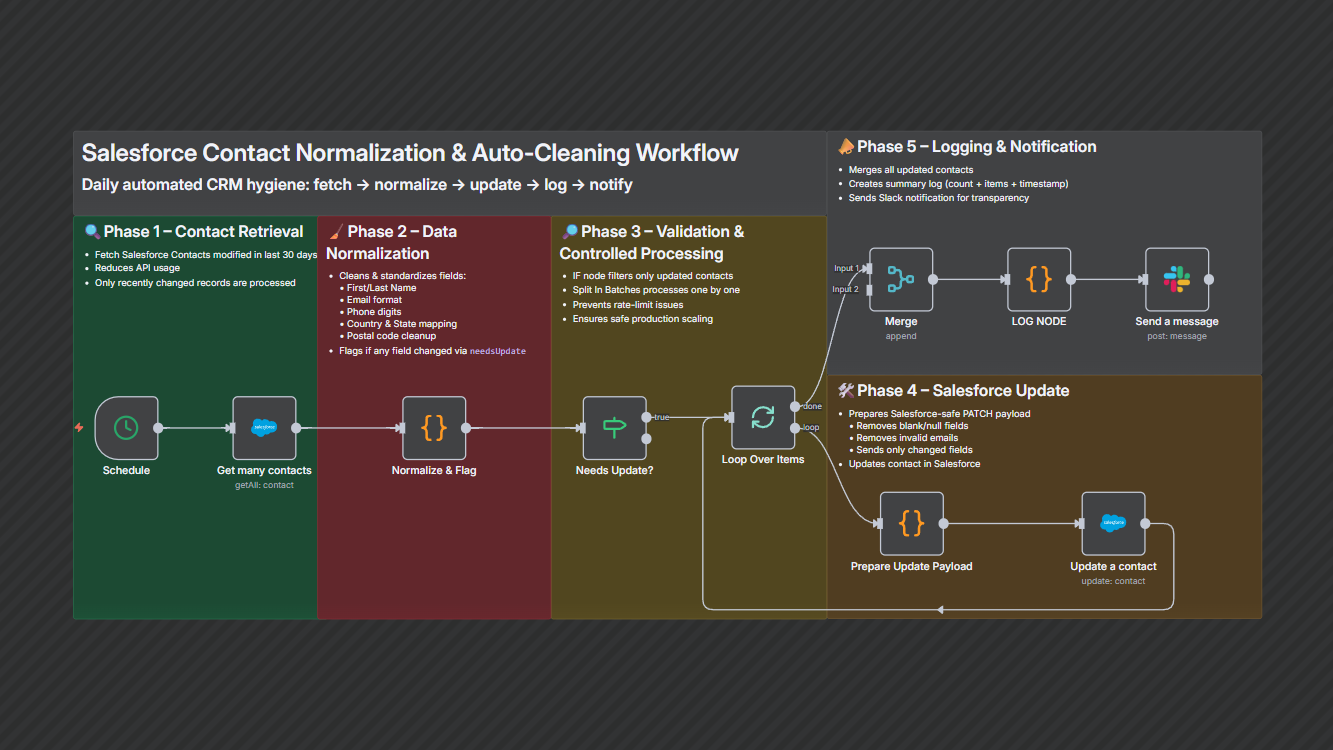The image size is (1333, 750).
Task: Click the lightning bolt beside the Schedule node
Action: pyautogui.click(x=79, y=427)
